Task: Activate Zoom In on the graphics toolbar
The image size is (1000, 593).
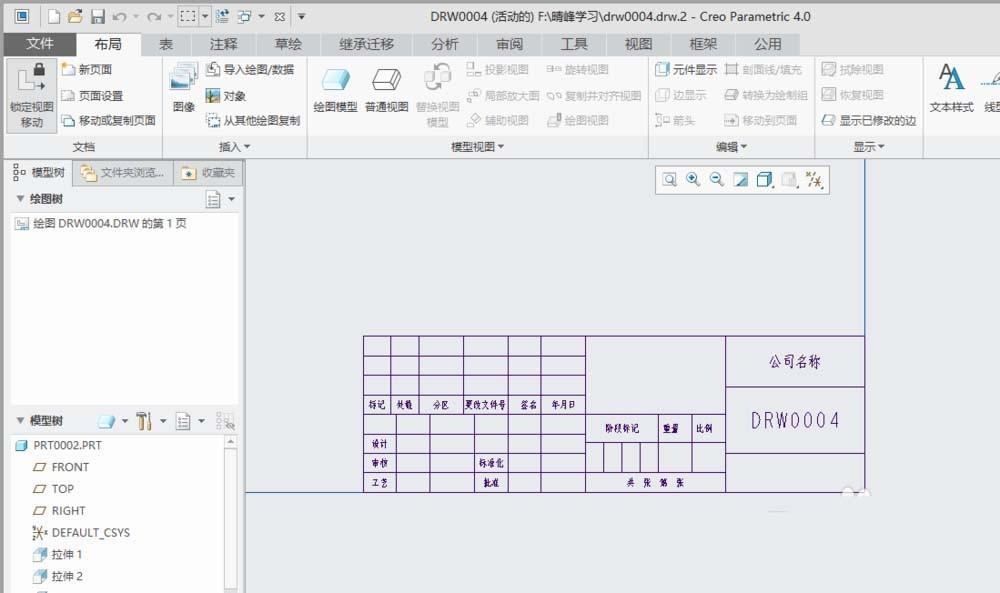Action: click(x=692, y=180)
